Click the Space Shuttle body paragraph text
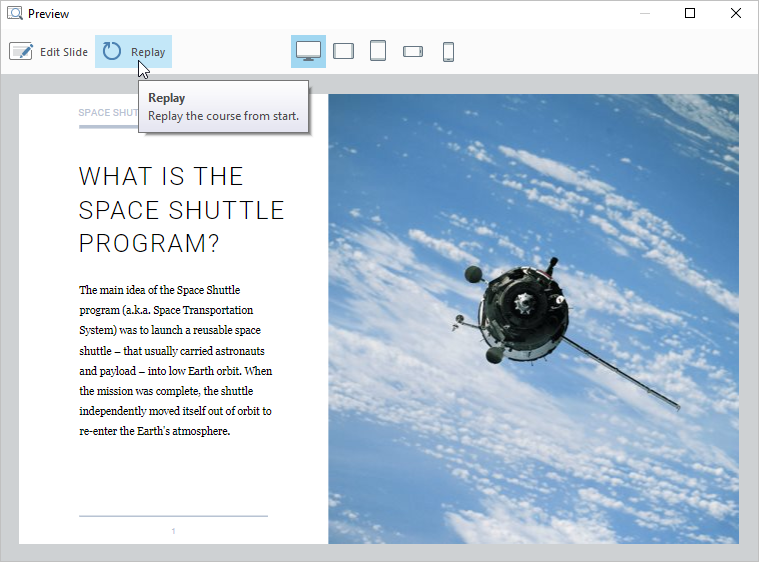The height and width of the screenshot is (562, 759). (176, 360)
